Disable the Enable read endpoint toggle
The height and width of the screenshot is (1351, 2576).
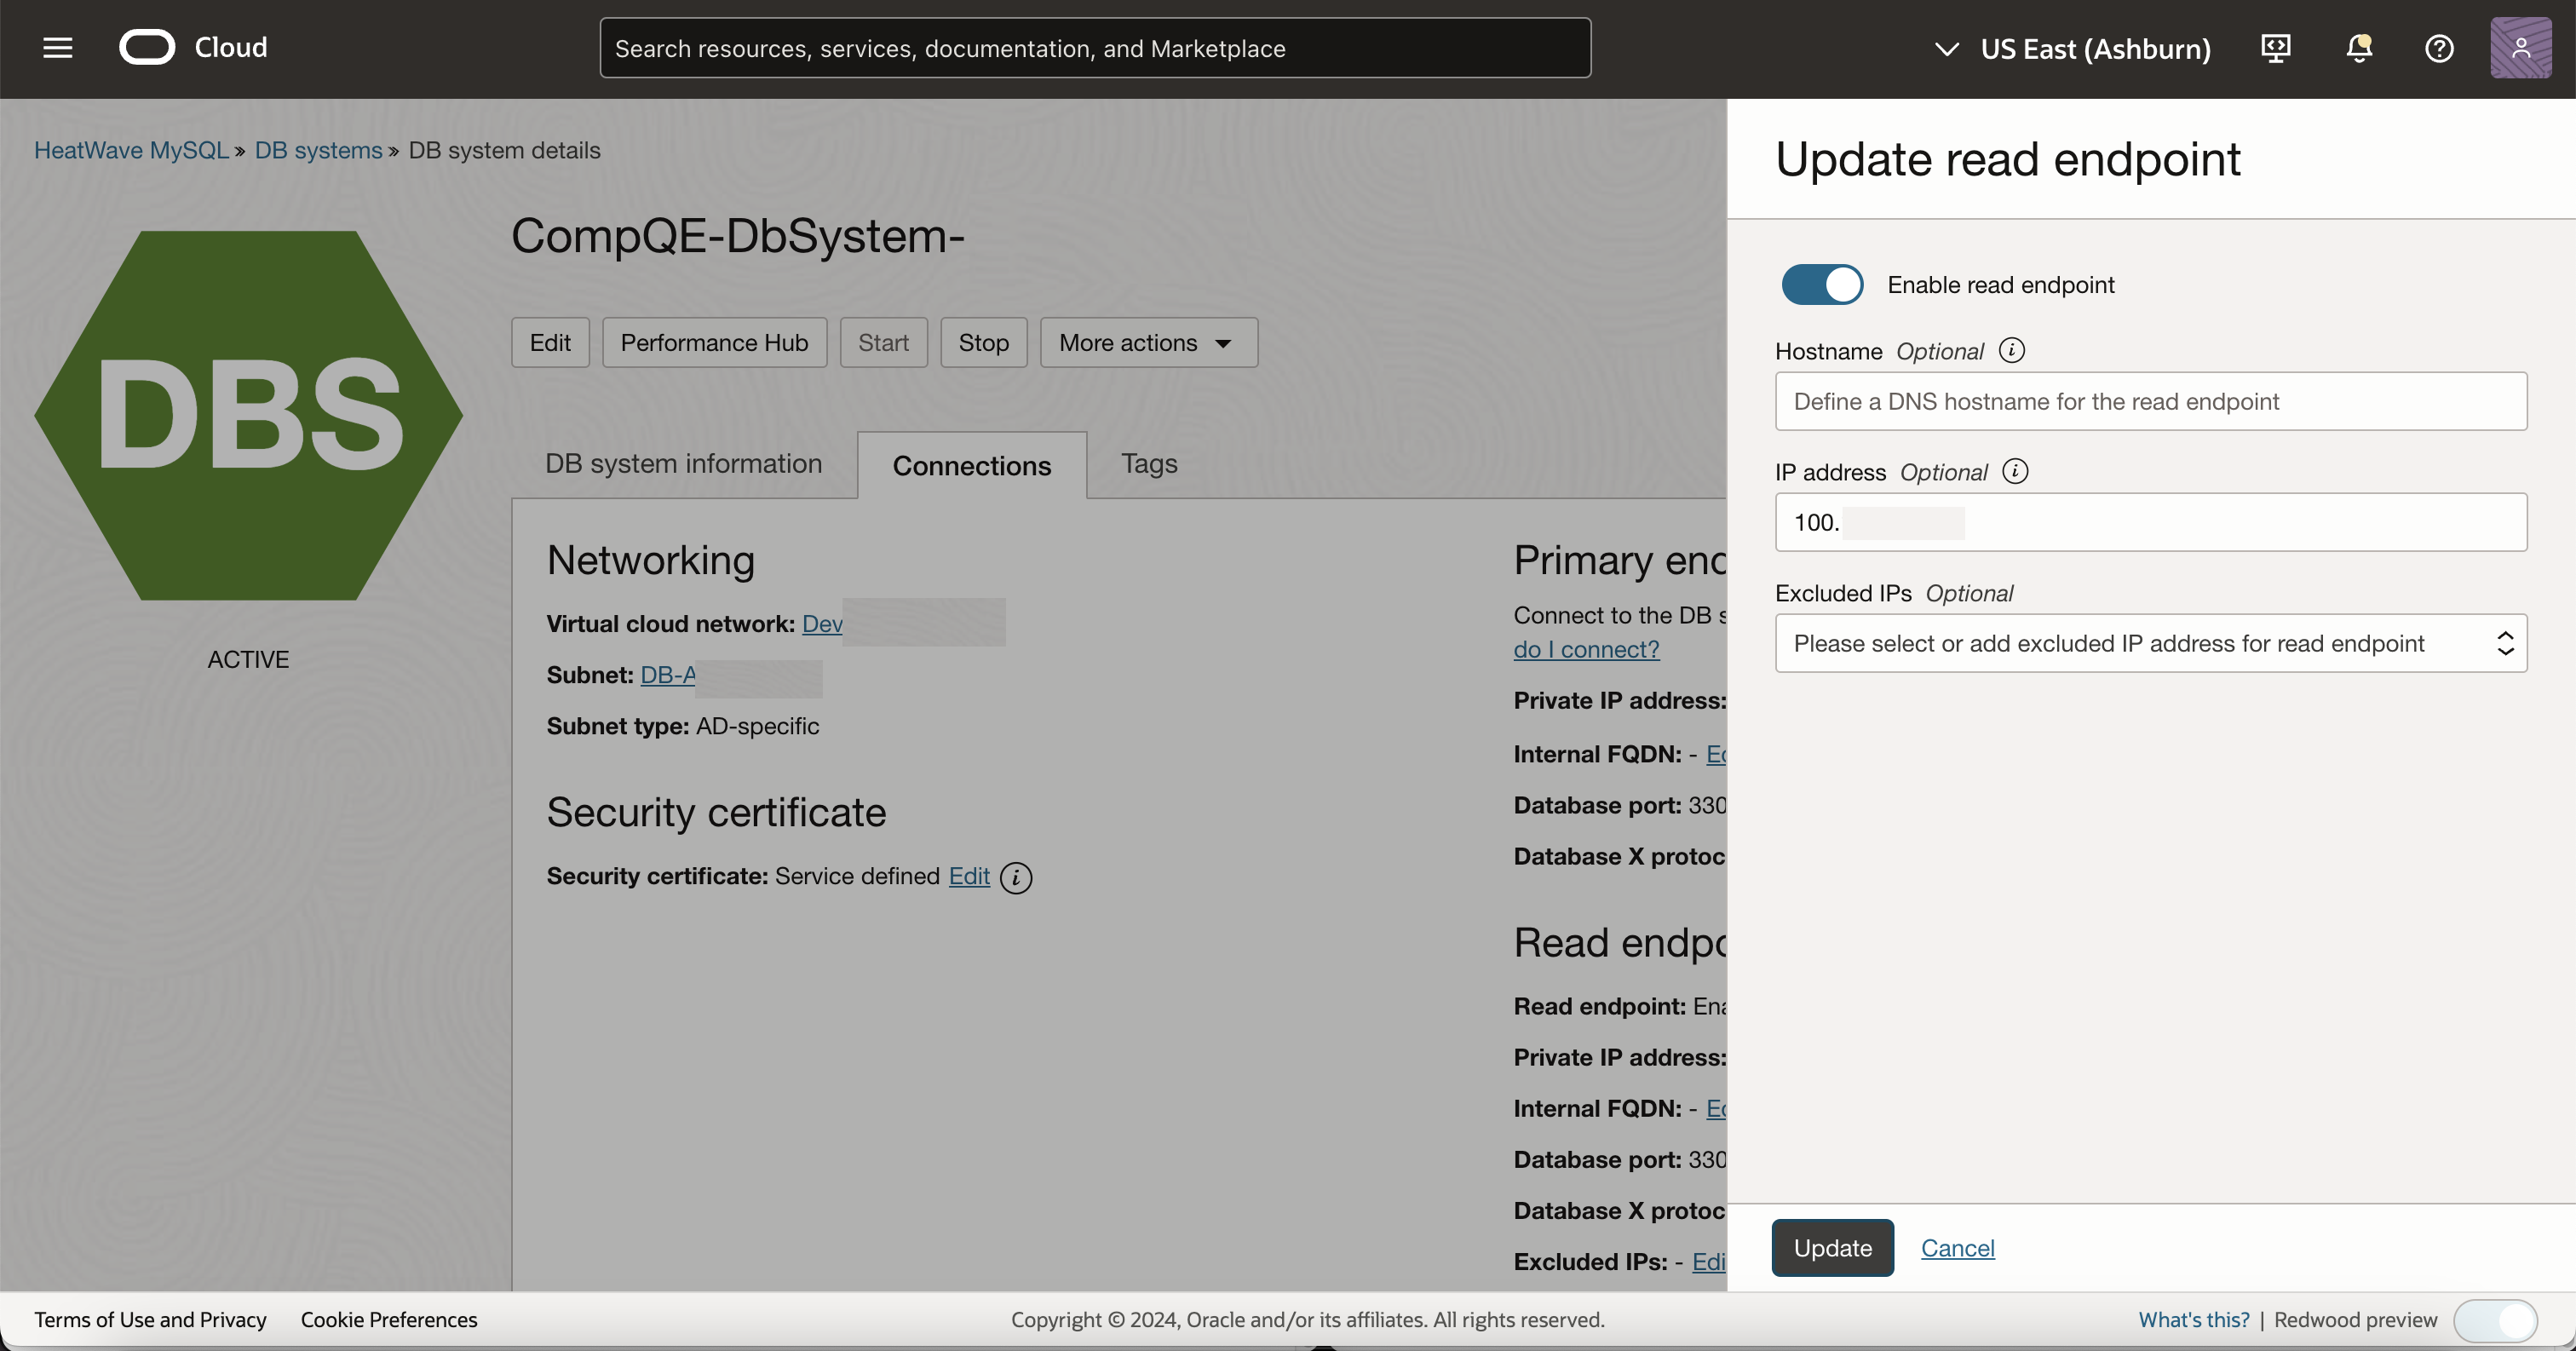click(x=1821, y=284)
